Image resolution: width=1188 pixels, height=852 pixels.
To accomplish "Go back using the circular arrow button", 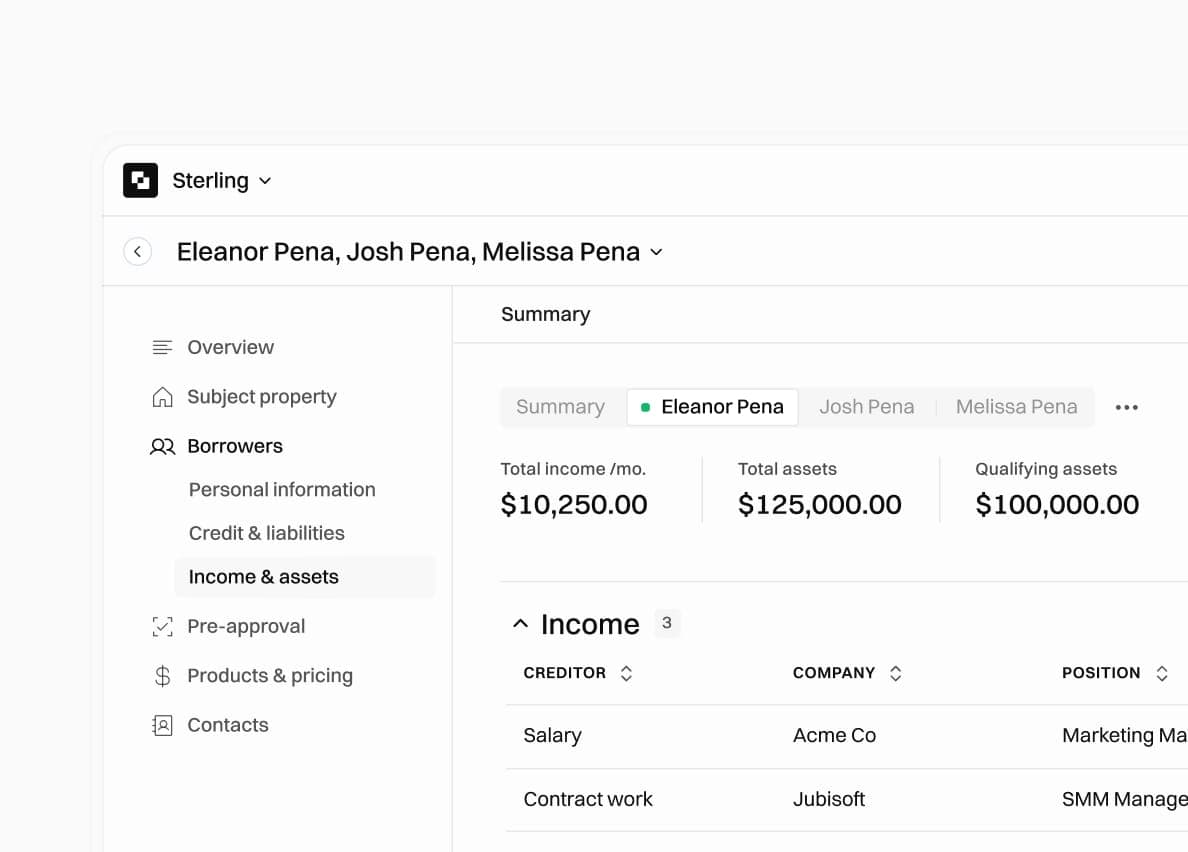I will click(137, 251).
